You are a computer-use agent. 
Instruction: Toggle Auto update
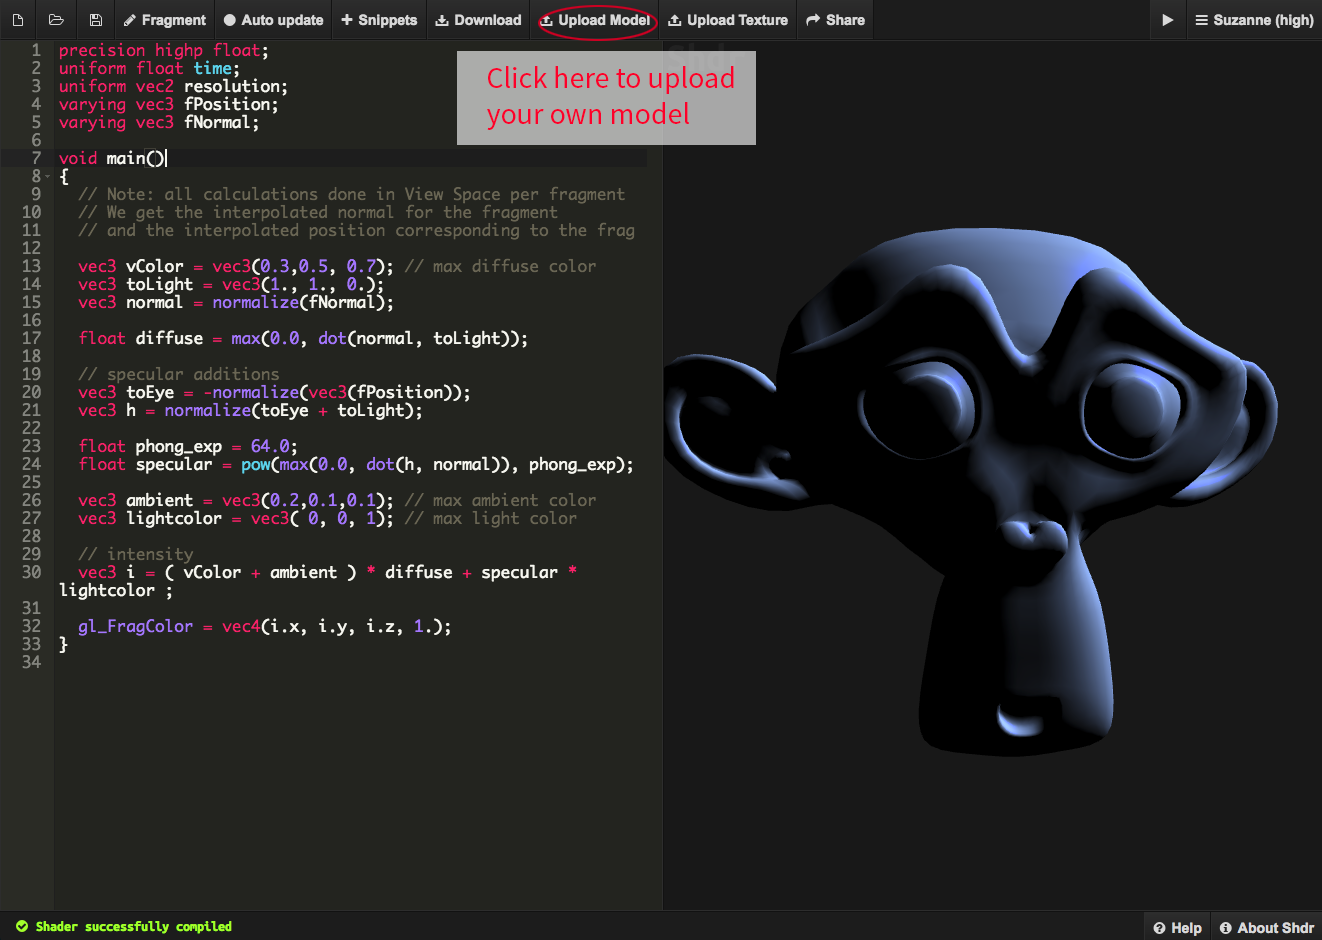point(273,20)
